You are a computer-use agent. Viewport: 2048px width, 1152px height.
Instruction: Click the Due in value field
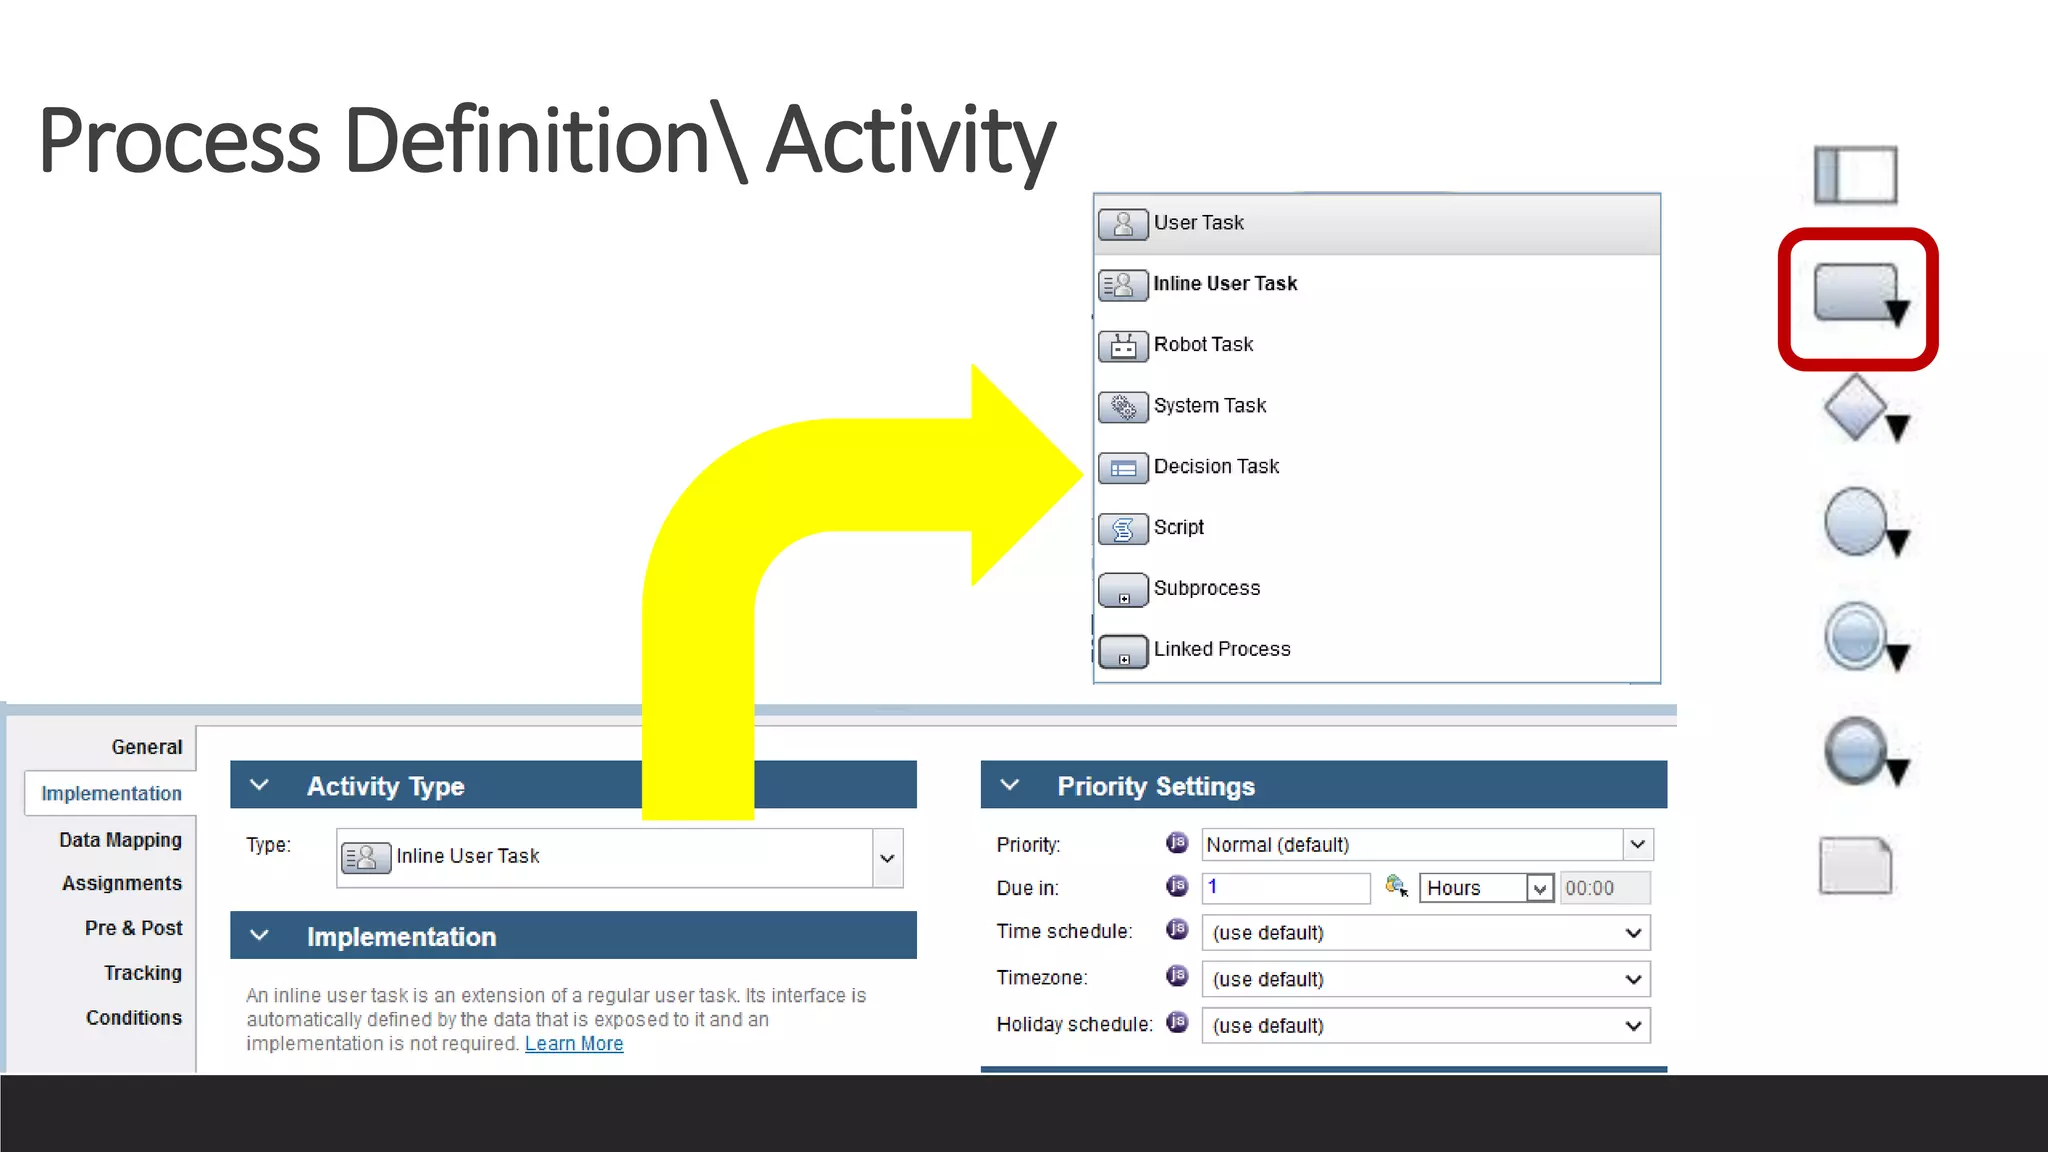(1285, 887)
